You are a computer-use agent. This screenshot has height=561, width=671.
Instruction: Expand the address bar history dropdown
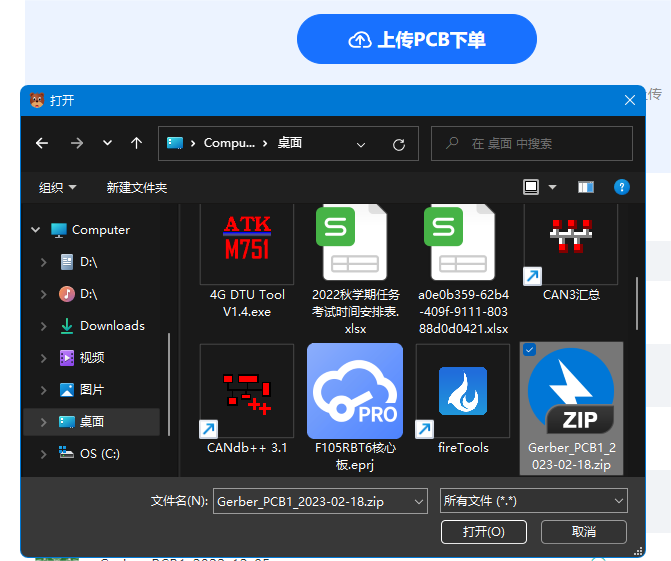(361, 145)
